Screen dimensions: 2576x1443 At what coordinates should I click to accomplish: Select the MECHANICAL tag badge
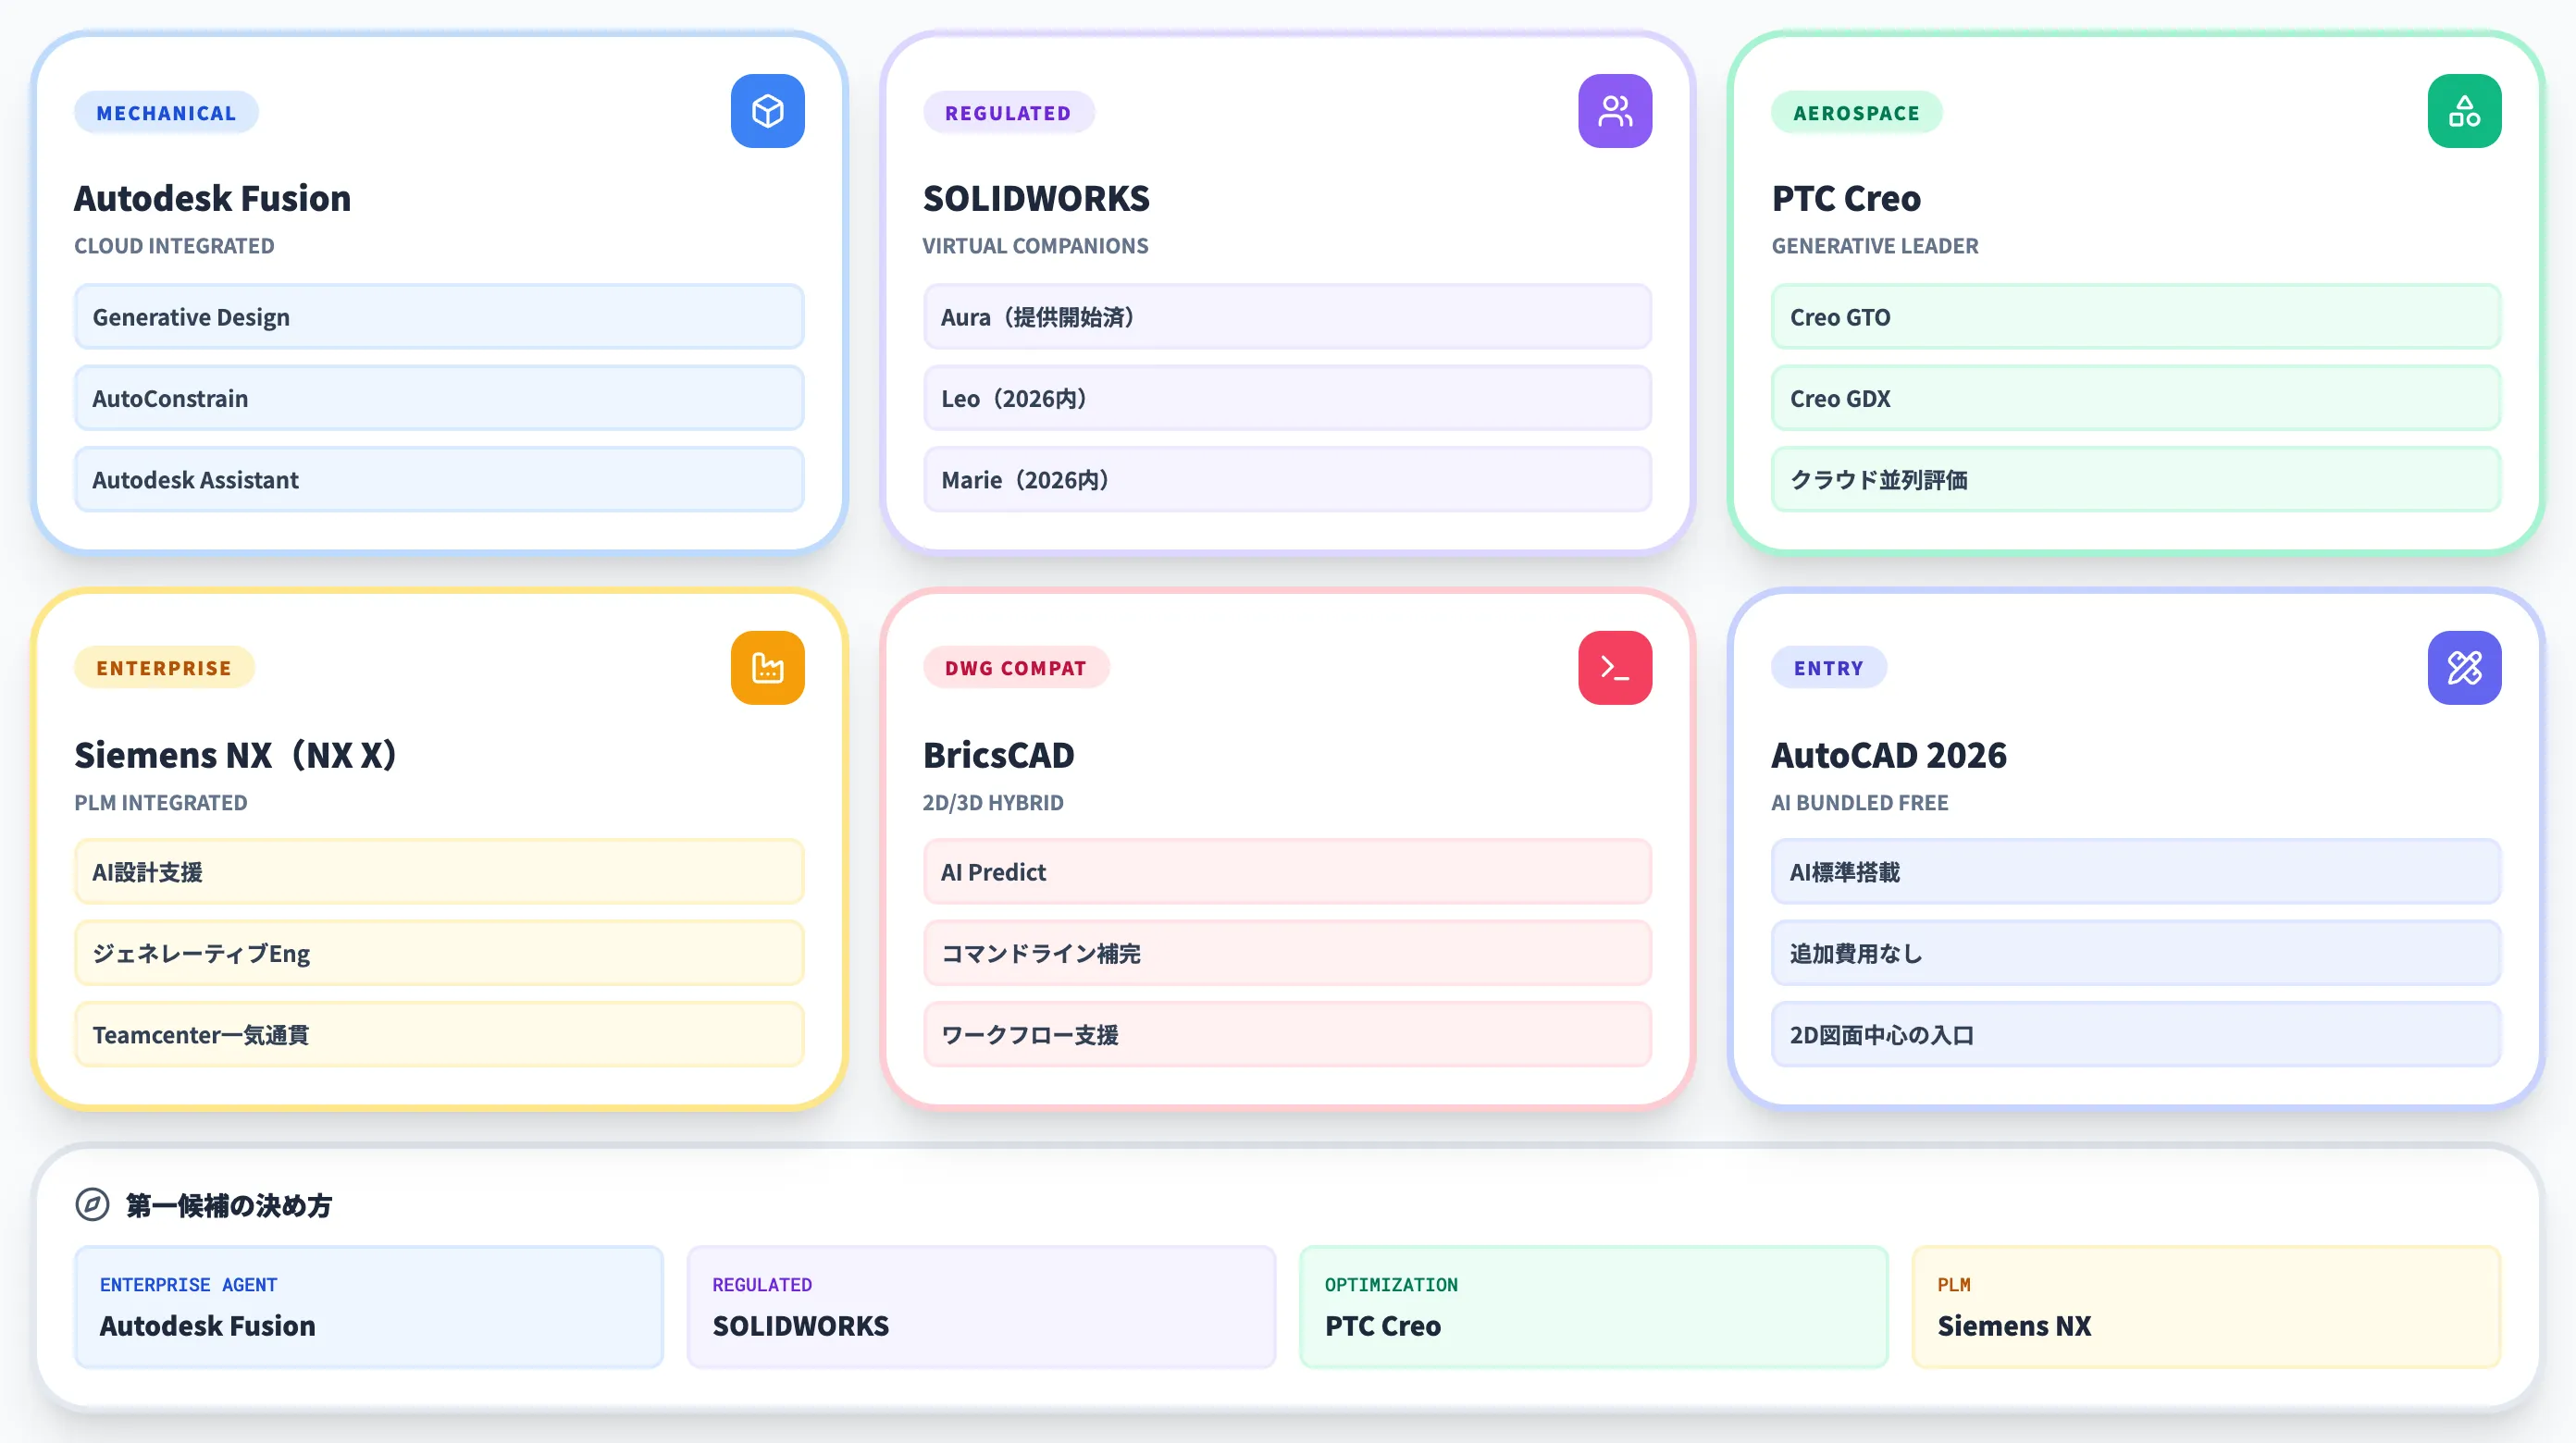166,113
